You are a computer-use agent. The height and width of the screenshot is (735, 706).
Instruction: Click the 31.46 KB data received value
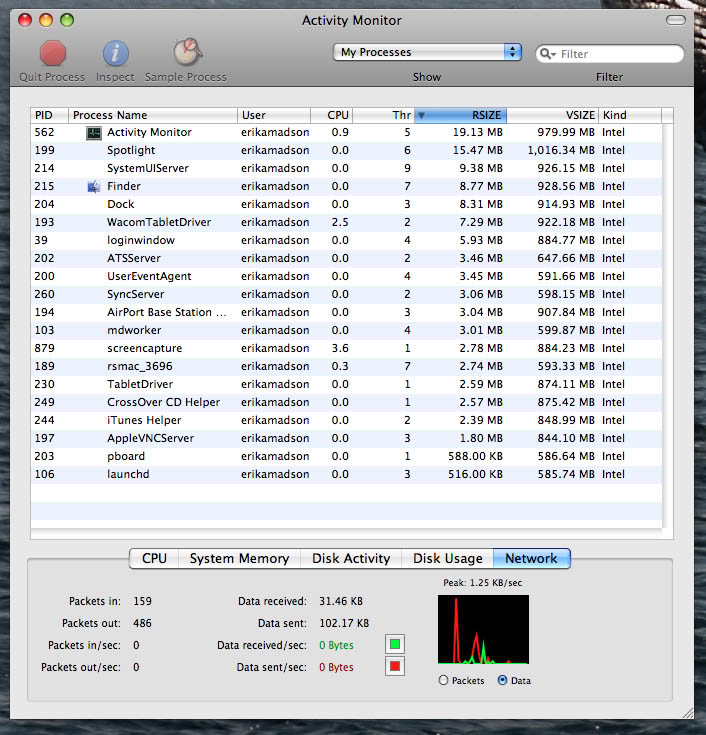tap(341, 601)
